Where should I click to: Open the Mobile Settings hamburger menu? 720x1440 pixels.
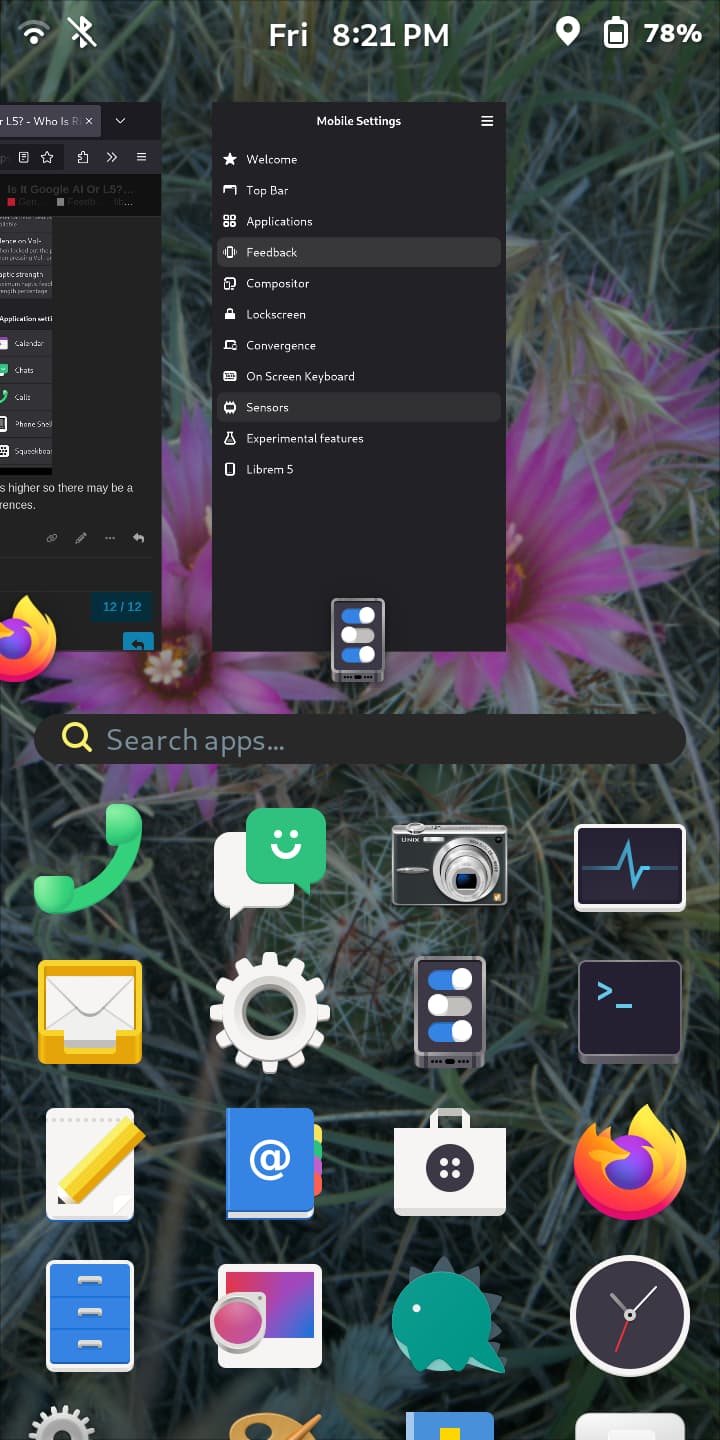pos(487,121)
